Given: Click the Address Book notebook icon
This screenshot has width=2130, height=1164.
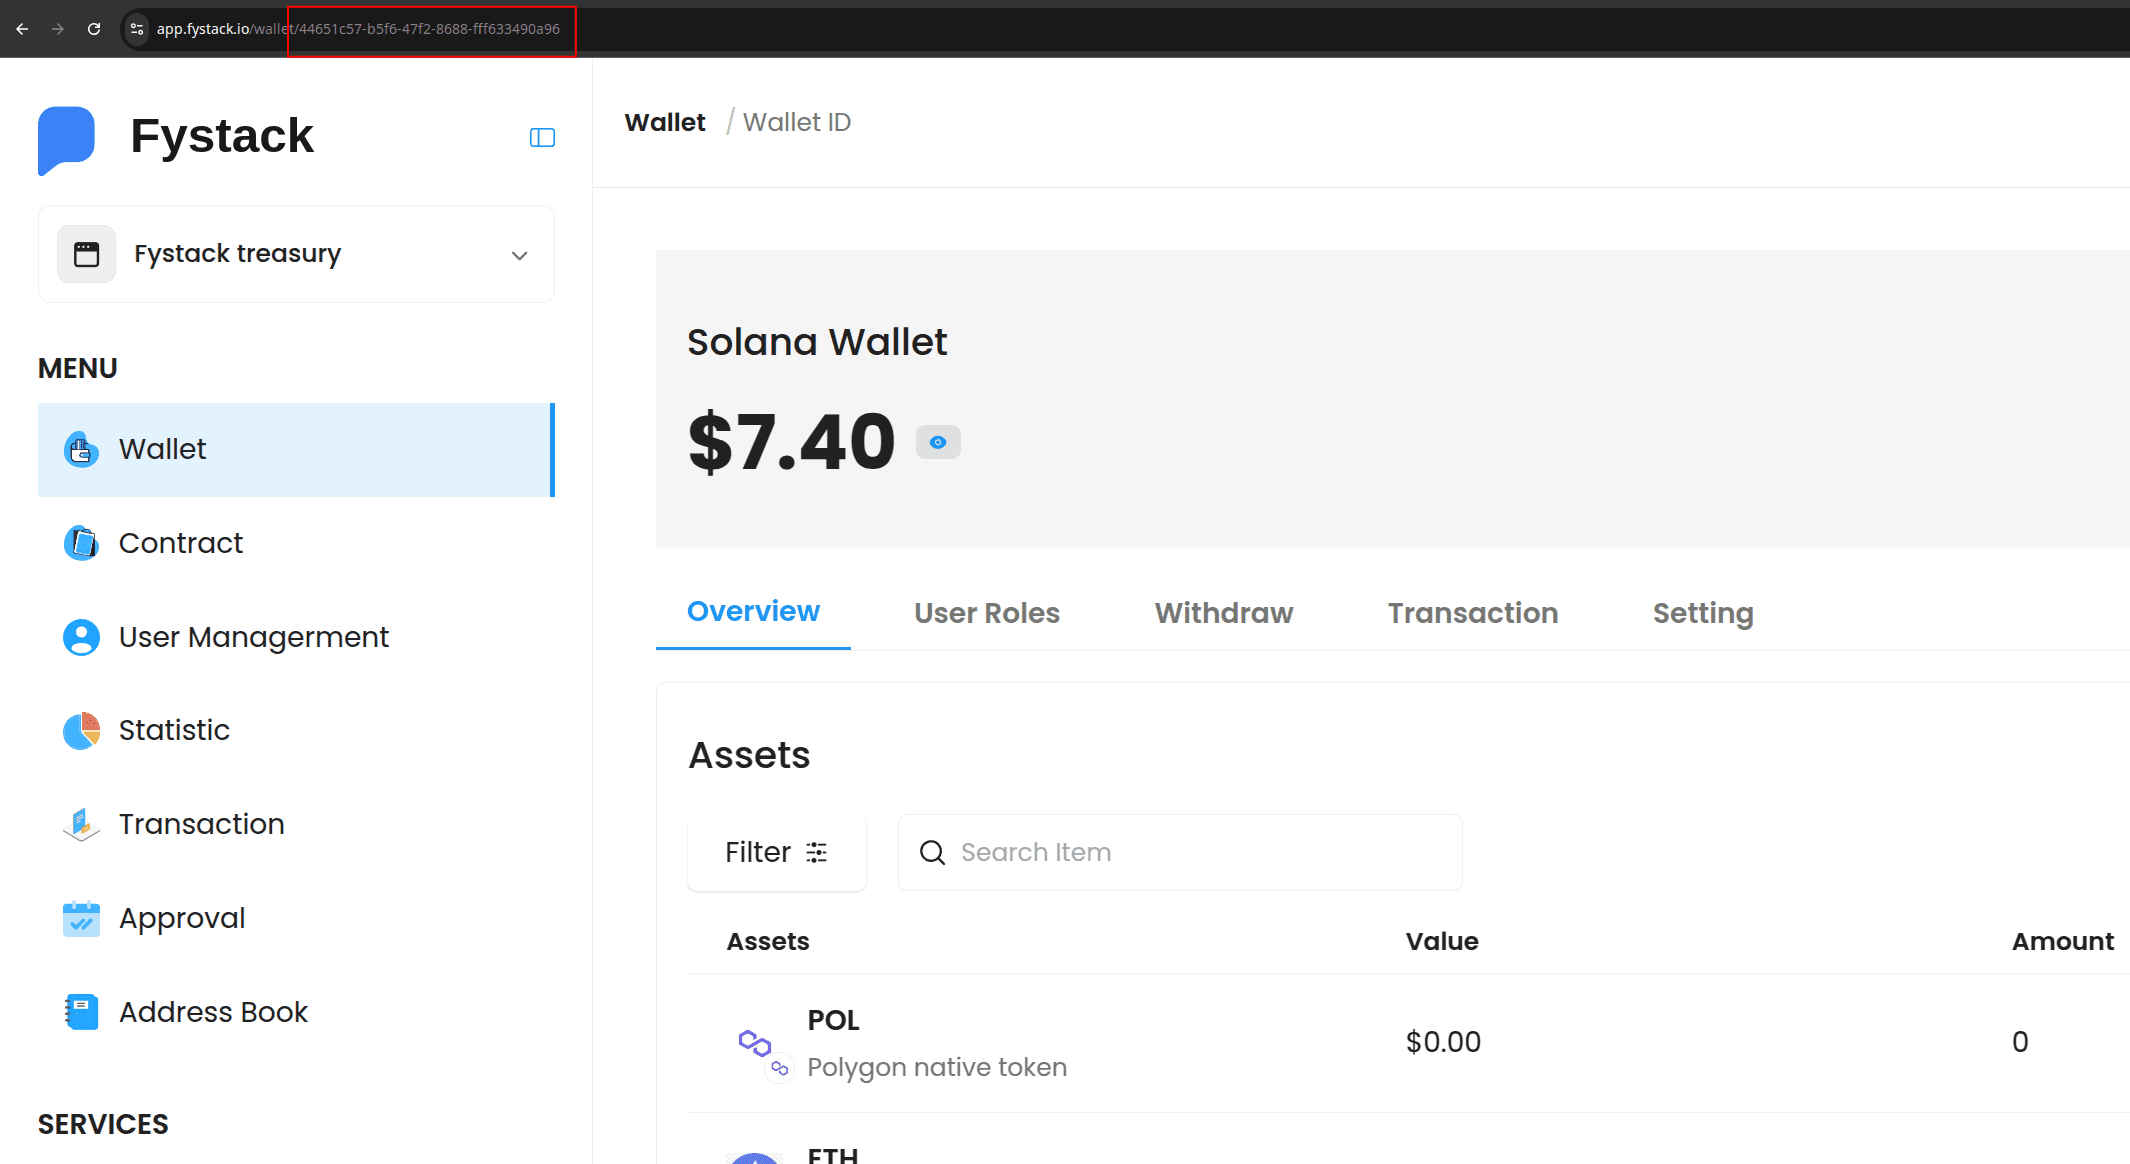Looking at the screenshot, I should [x=81, y=1012].
